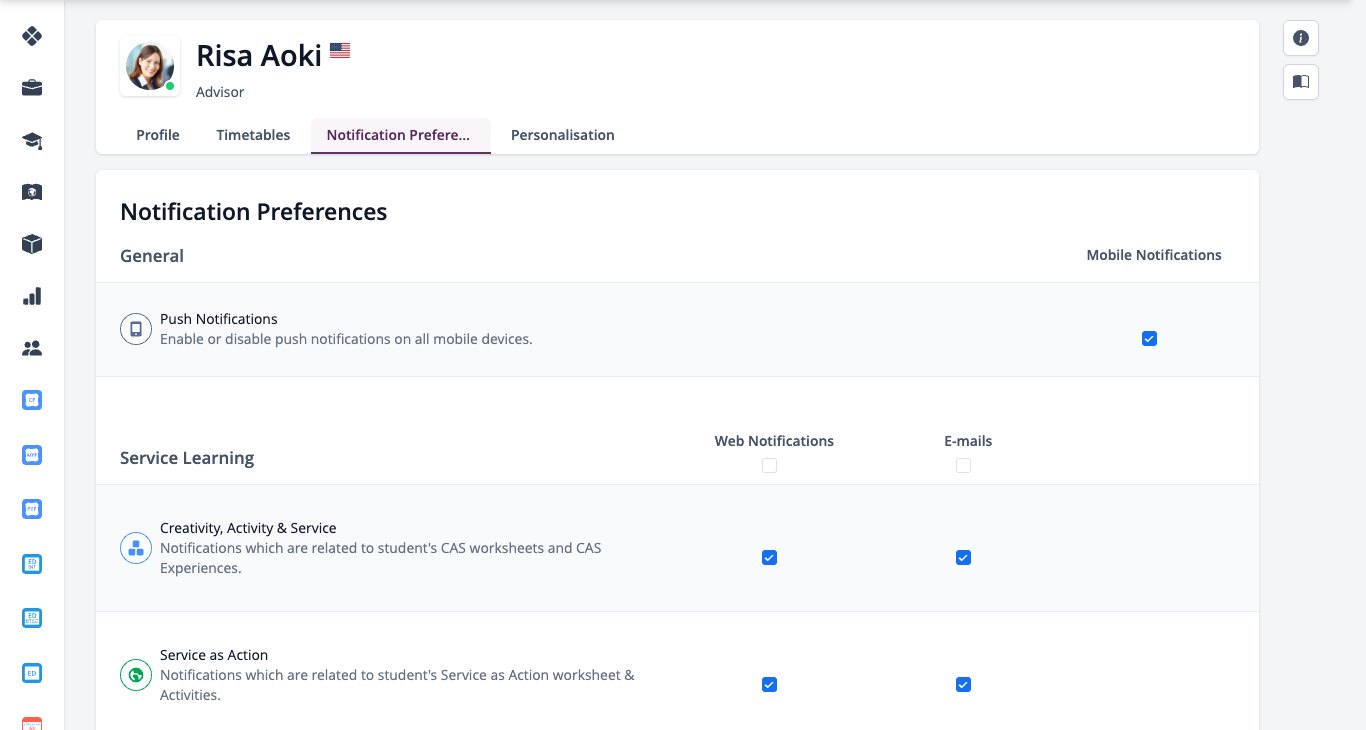
Task: Switch to the Profile tab
Action: (158, 135)
